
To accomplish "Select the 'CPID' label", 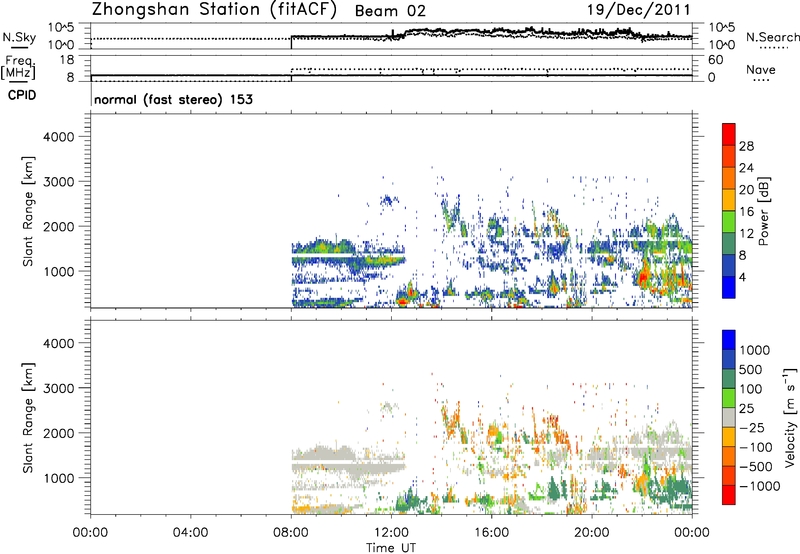I will [x=22, y=95].
